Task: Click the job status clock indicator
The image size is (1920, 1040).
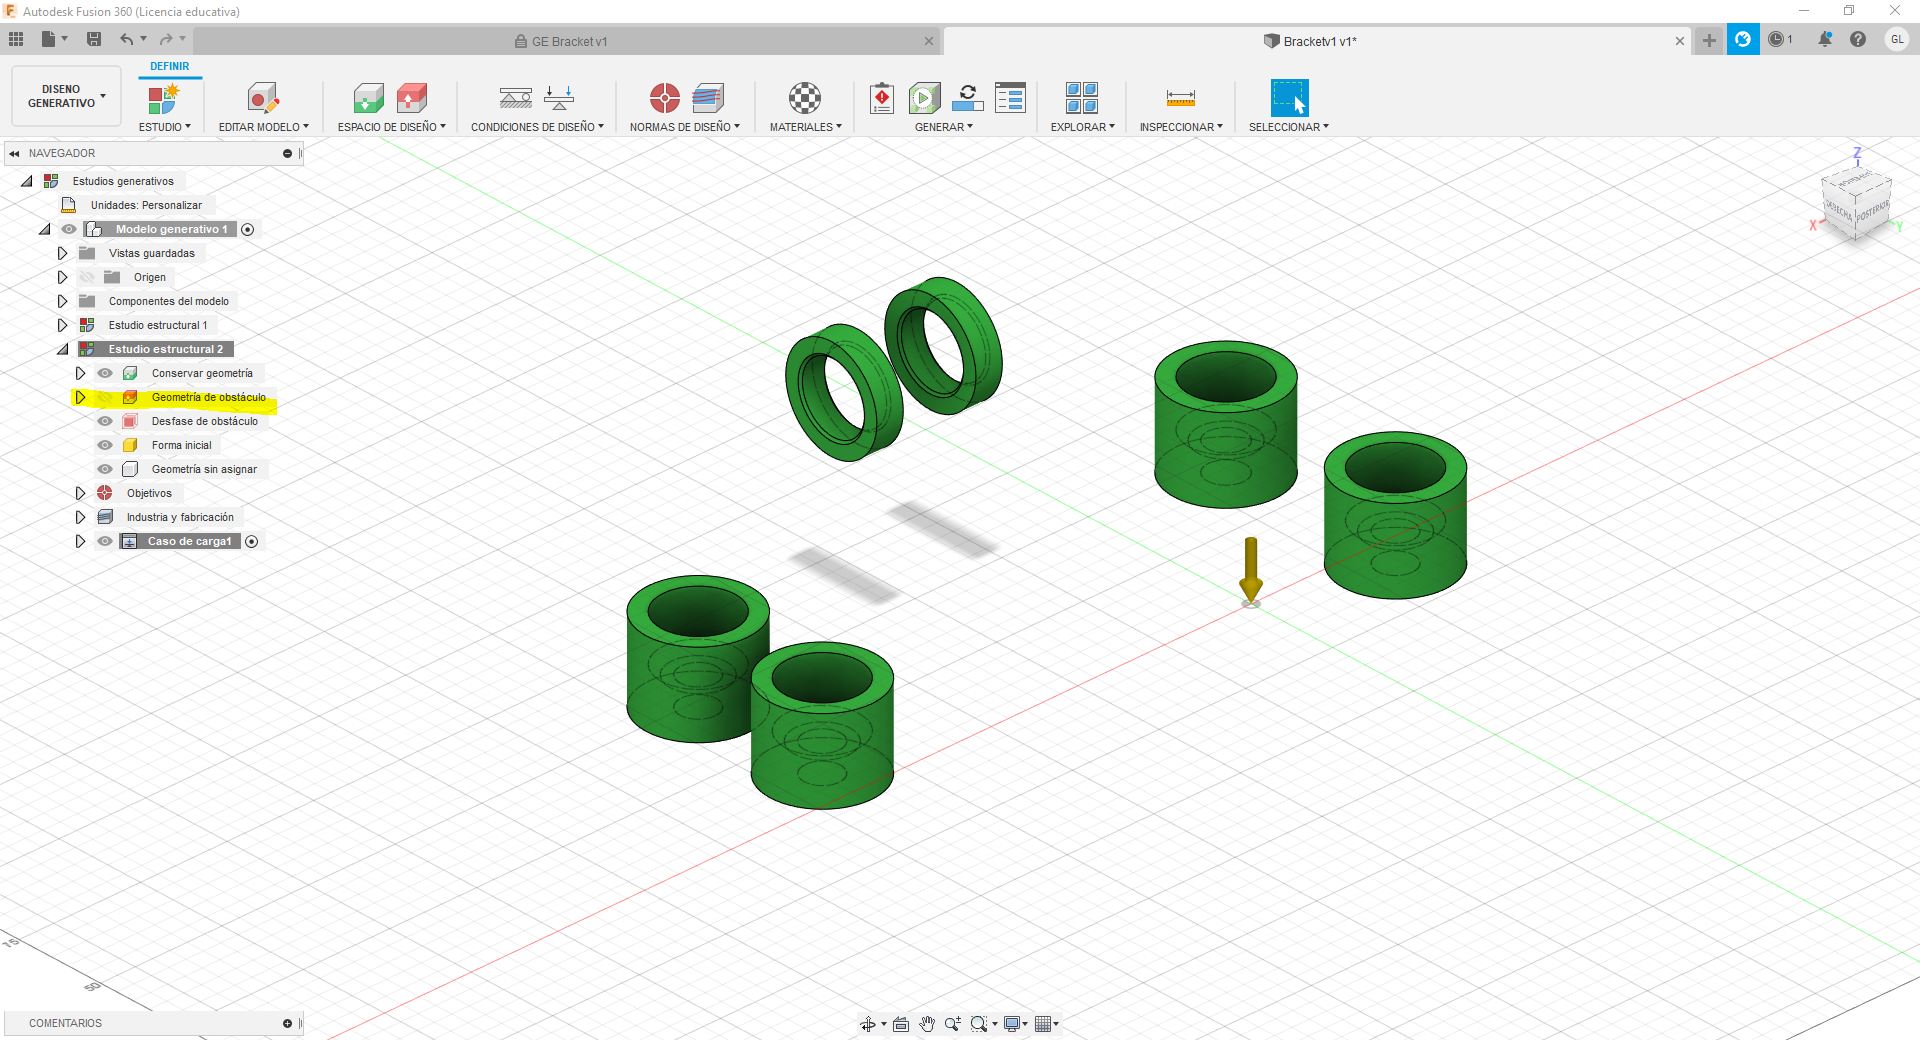Action: tap(1780, 39)
